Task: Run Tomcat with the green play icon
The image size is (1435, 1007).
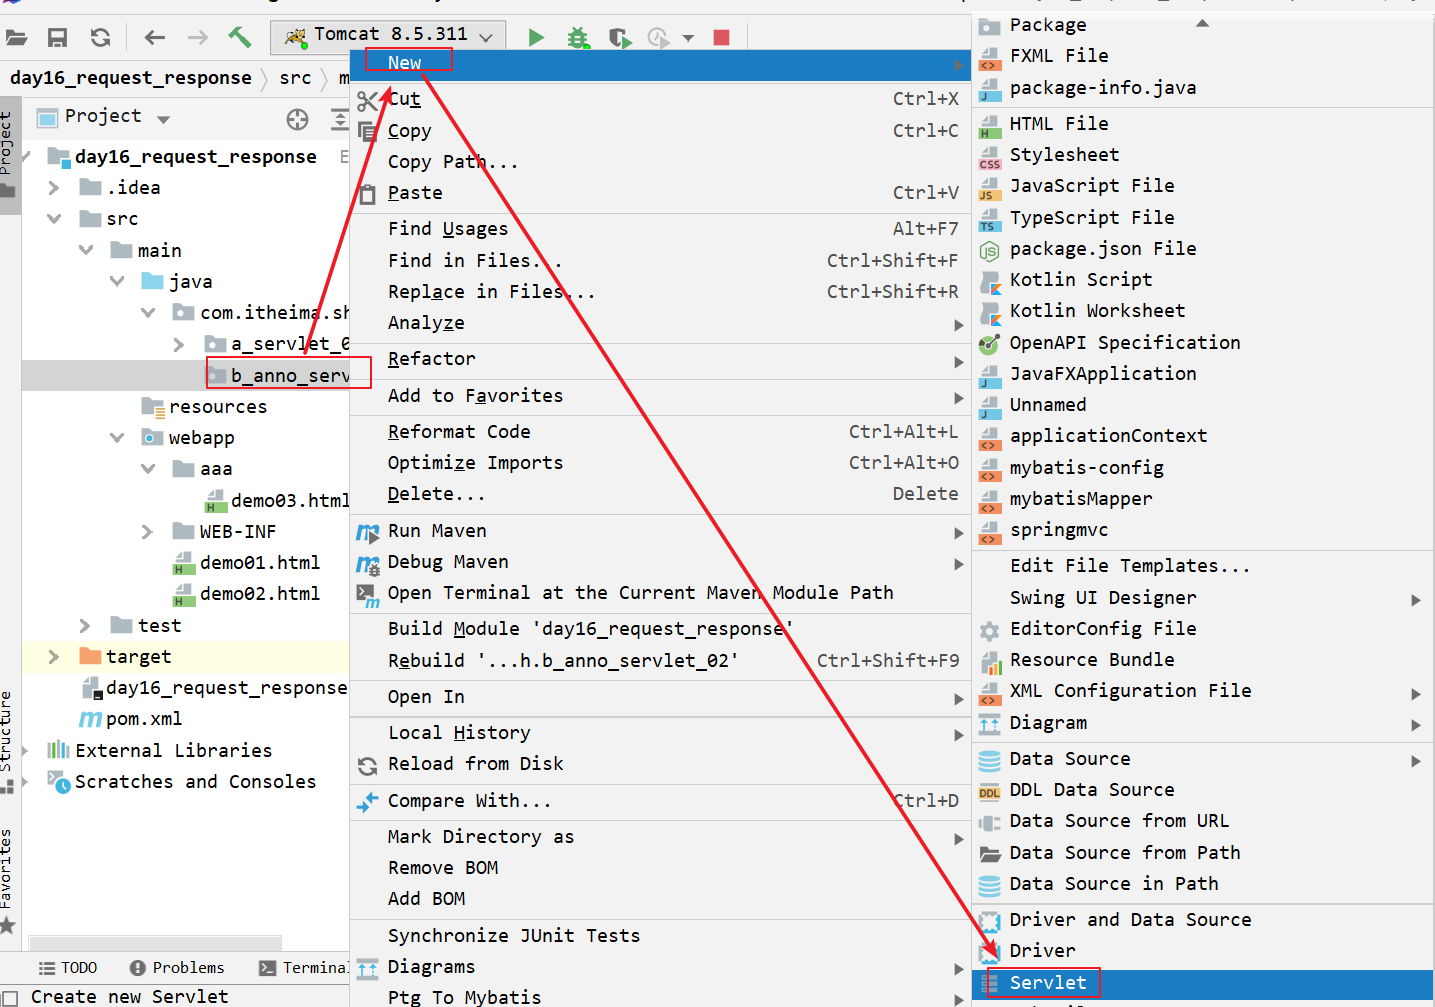Action: tap(536, 38)
